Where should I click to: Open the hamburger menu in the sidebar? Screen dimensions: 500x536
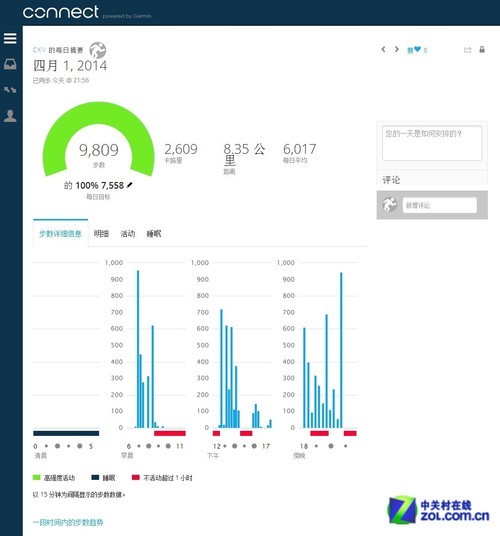pyautogui.click(x=10, y=38)
